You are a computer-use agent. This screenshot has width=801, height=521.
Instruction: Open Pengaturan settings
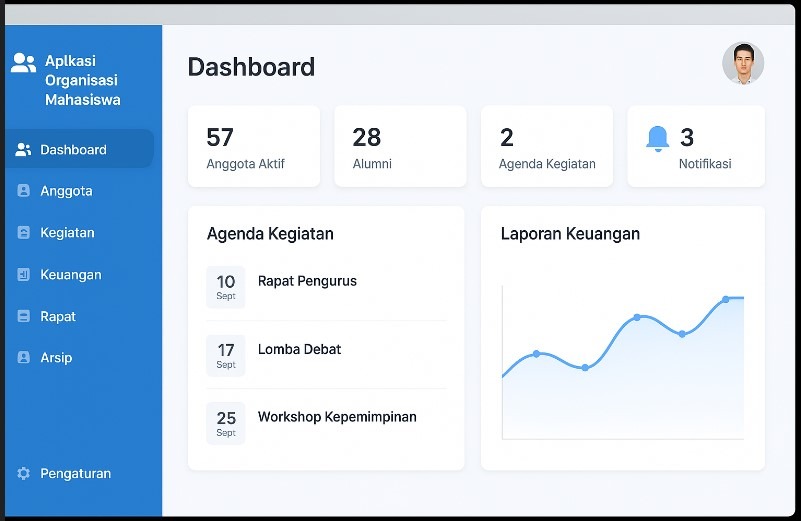point(76,473)
